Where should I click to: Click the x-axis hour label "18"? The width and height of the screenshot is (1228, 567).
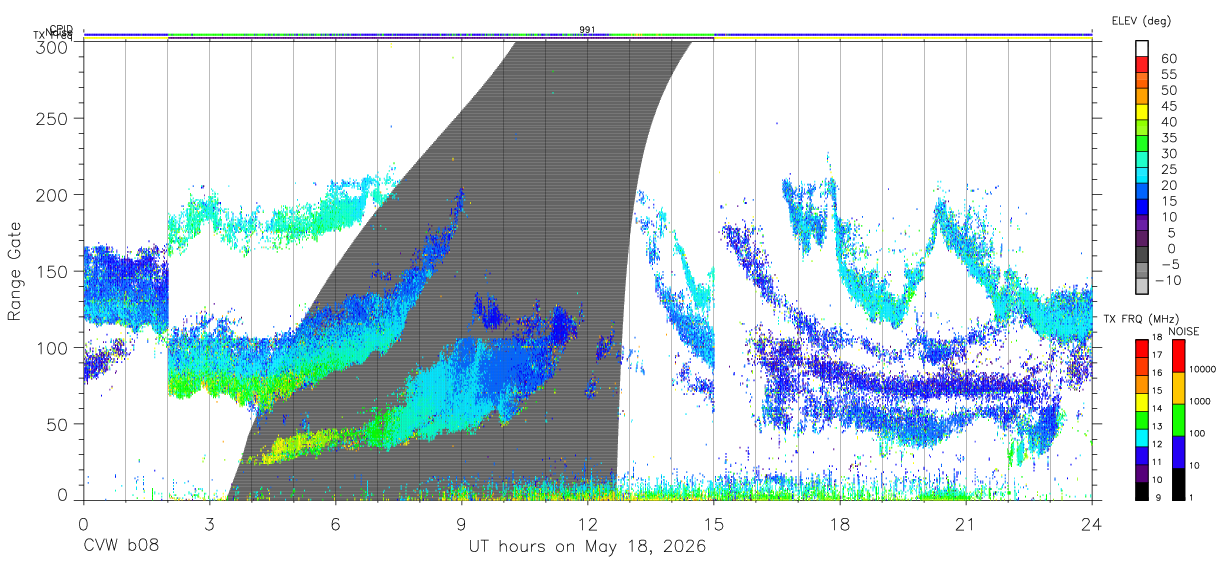[840, 523]
